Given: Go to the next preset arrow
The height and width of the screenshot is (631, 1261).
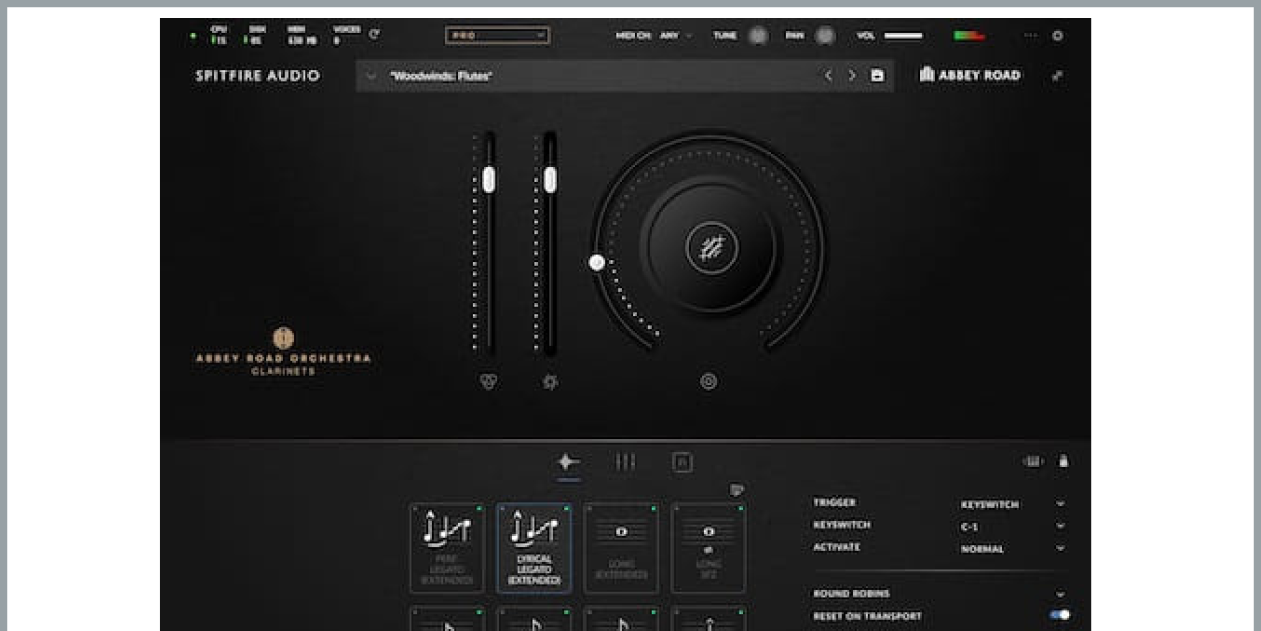Looking at the screenshot, I should coord(852,76).
